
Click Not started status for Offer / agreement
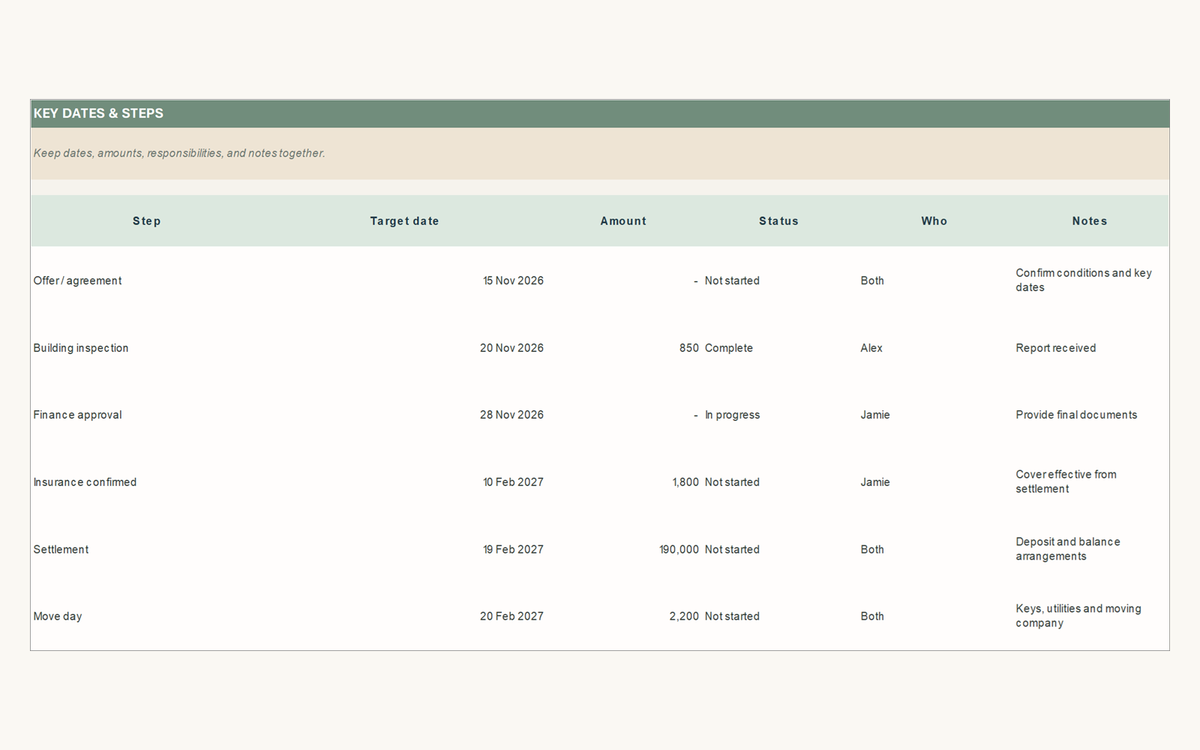click(x=732, y=281)
